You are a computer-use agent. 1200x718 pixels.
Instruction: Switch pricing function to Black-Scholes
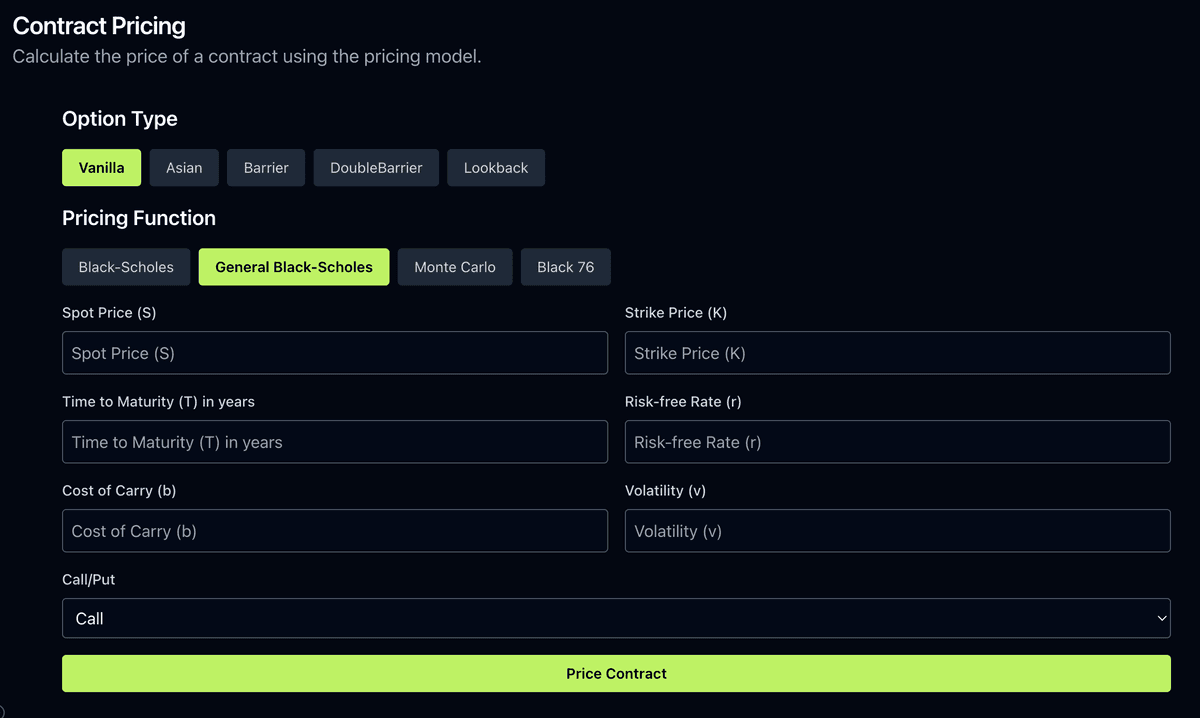click(126, 266)
